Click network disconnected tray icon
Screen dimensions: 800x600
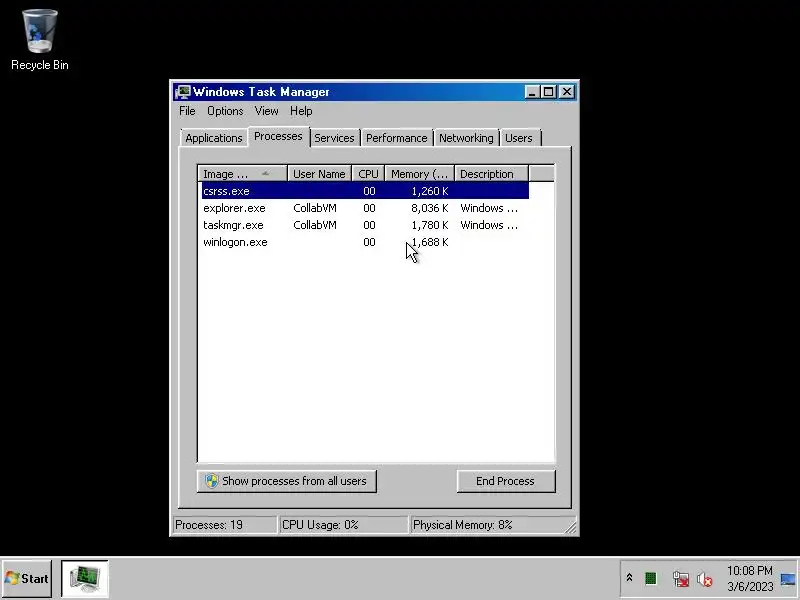tap(681, 579)
